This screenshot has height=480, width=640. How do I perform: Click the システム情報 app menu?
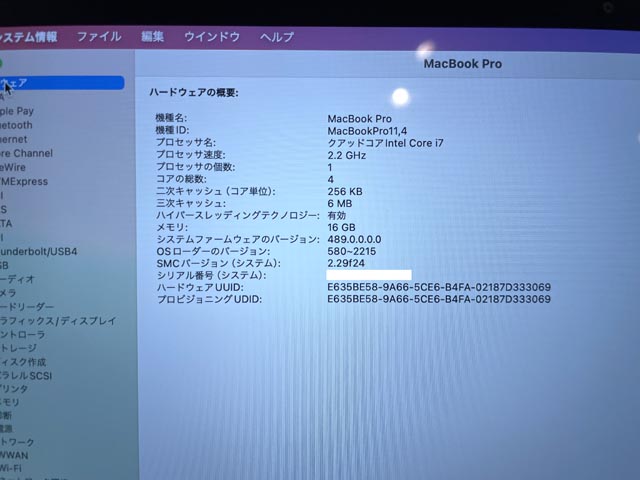coord(28,37)
